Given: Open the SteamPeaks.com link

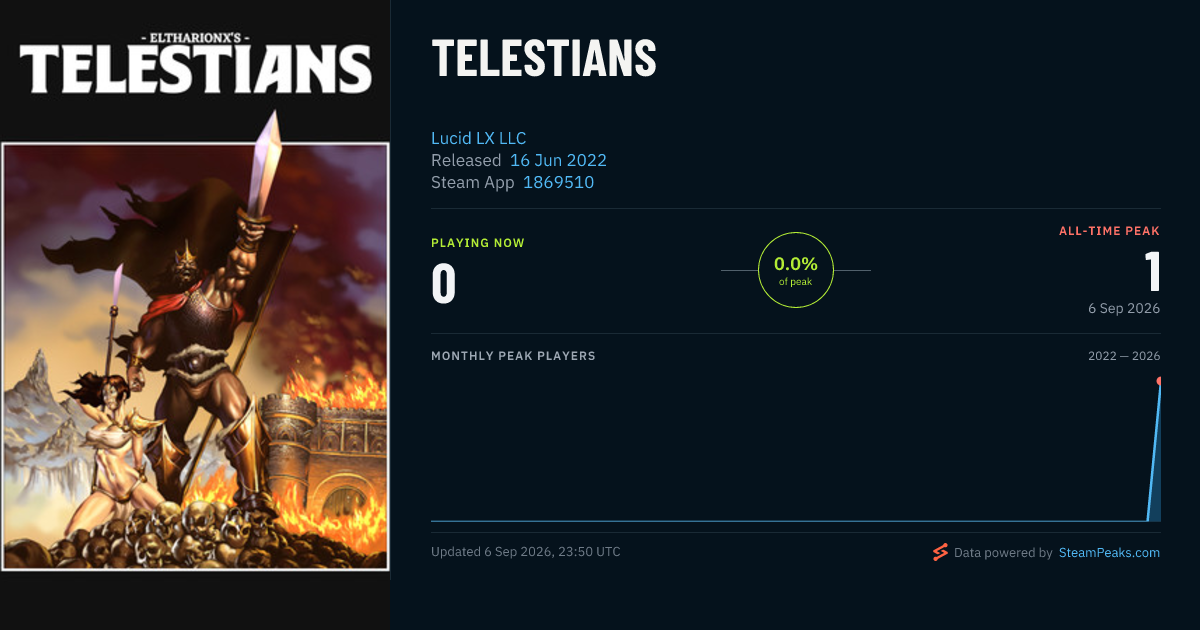Looking at the screenshot, I should coord(1109,552).
